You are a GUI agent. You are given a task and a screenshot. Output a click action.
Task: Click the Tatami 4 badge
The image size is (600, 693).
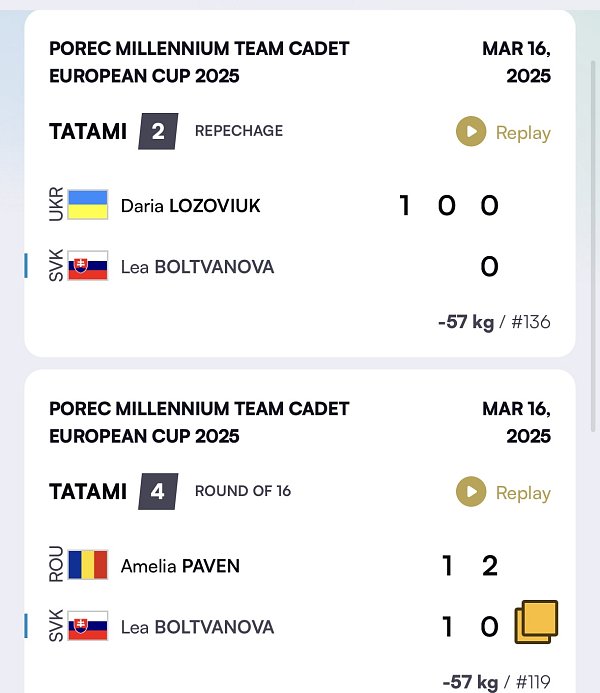point(158,491)
